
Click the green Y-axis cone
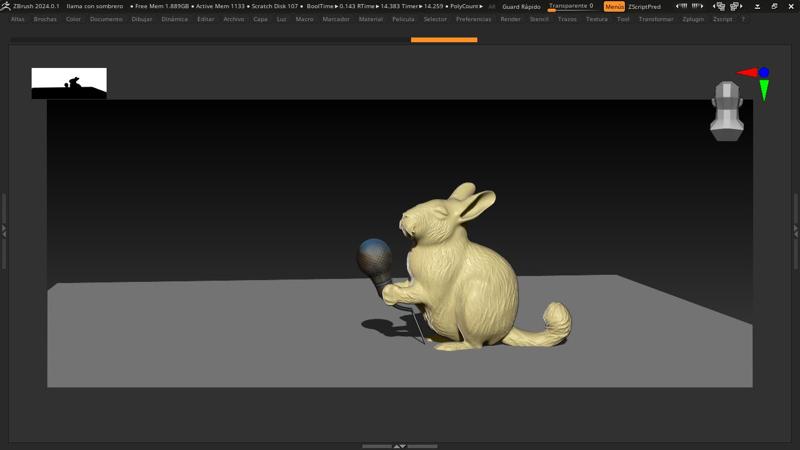point(764,89)
